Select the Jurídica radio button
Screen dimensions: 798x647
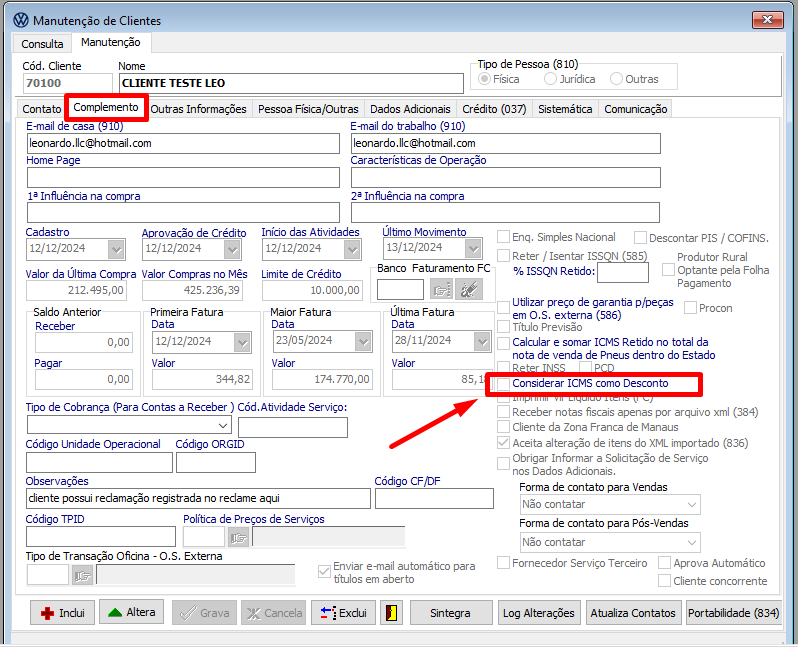(550, 79)
